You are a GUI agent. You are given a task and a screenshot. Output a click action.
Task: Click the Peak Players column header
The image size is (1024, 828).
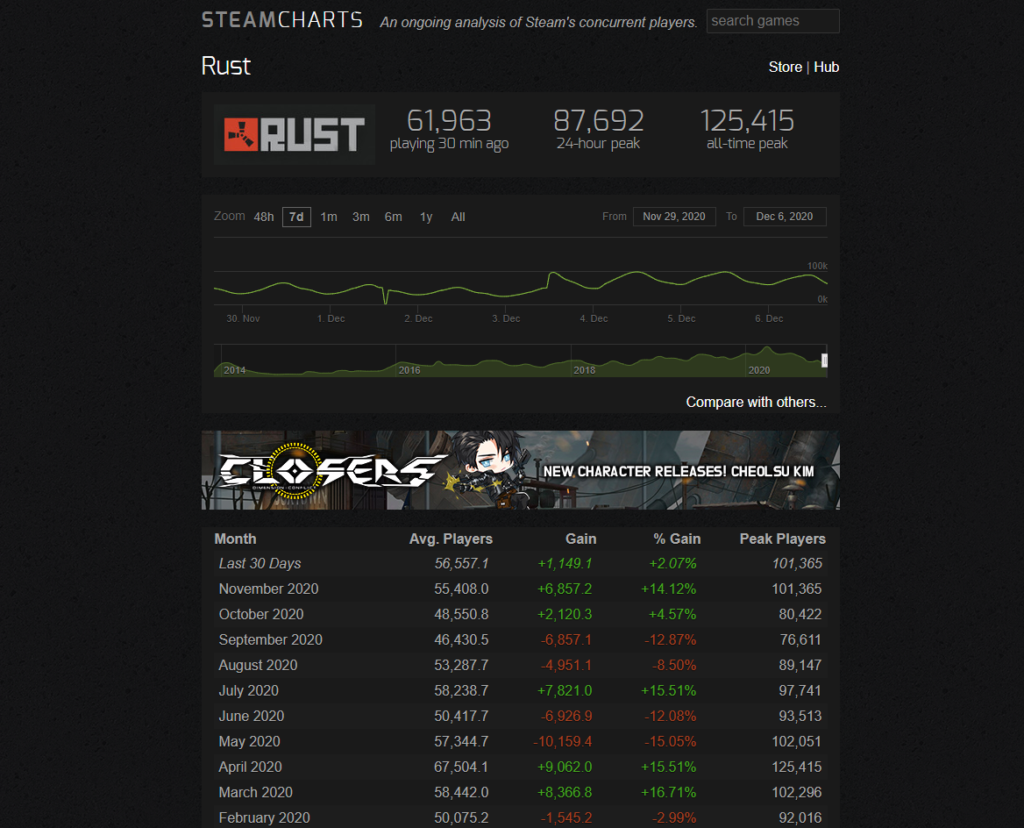(782, 539)
